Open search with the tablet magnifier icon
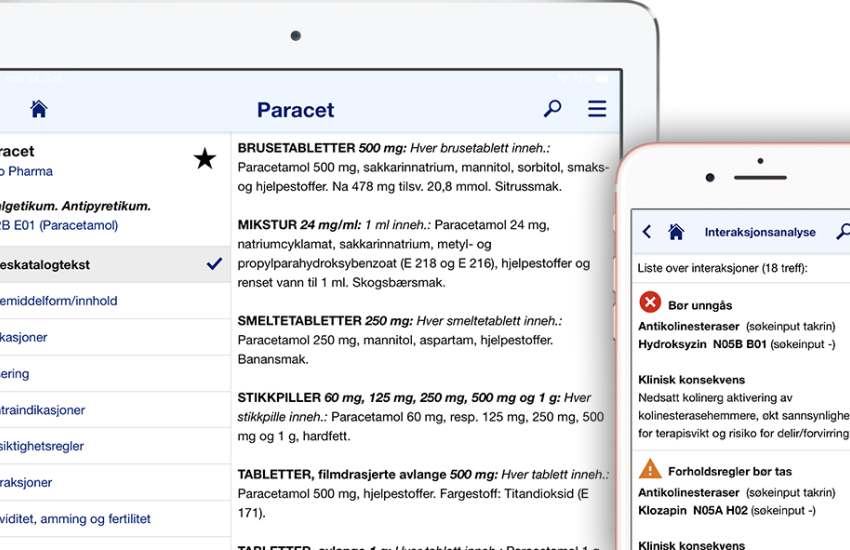Image resolution: width=850 pixels, height=550 pixels. pos(552,108)
